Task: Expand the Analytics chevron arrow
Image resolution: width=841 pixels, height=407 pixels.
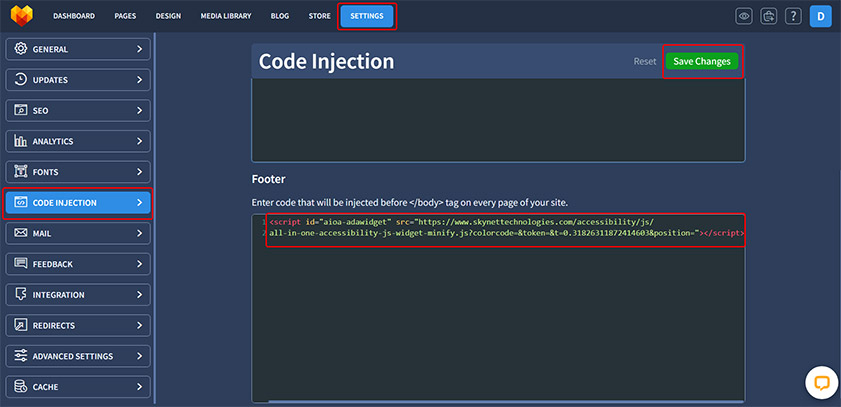Action: [139, 141]
